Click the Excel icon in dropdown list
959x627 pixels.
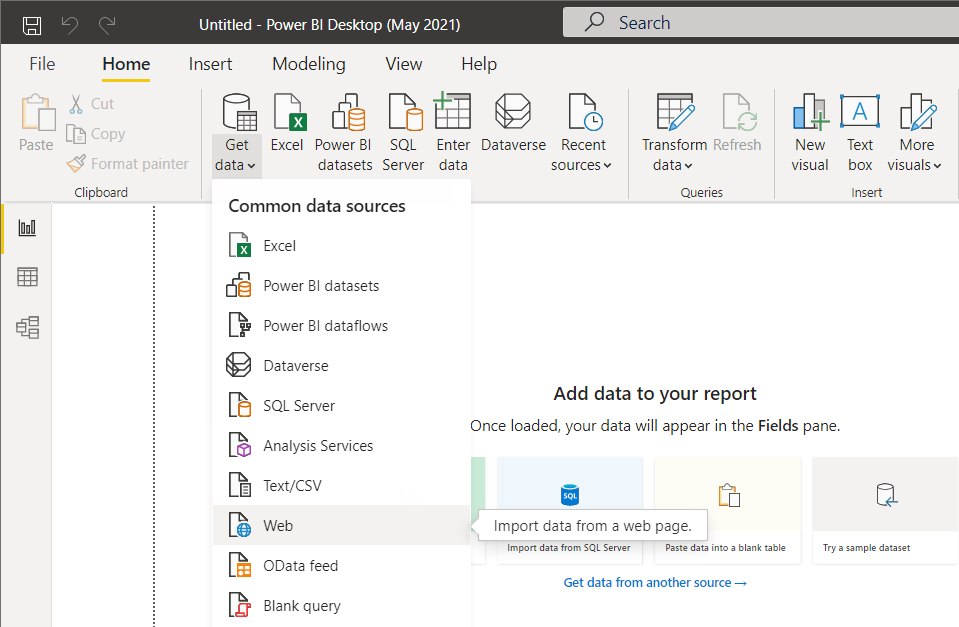pyautogui.click(x=239, y=245)
